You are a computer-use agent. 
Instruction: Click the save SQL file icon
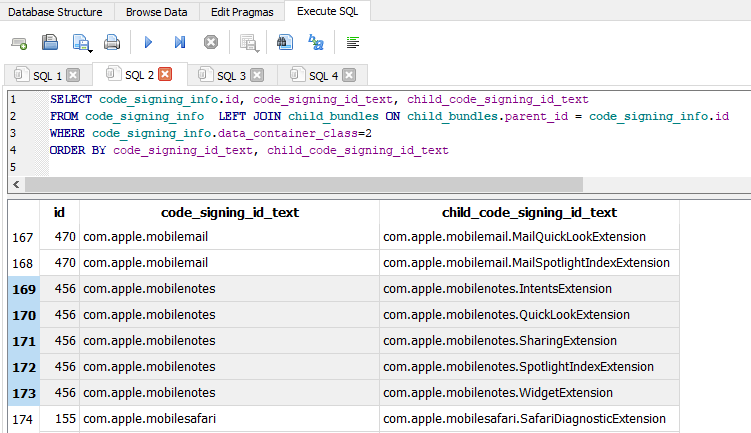[x=82, y=43]
